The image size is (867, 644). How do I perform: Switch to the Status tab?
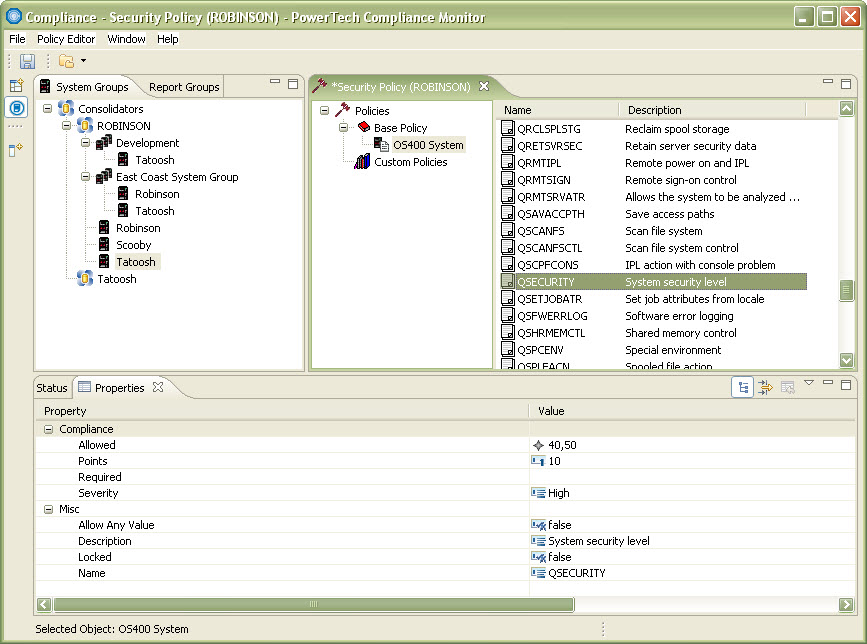(51, 388)
